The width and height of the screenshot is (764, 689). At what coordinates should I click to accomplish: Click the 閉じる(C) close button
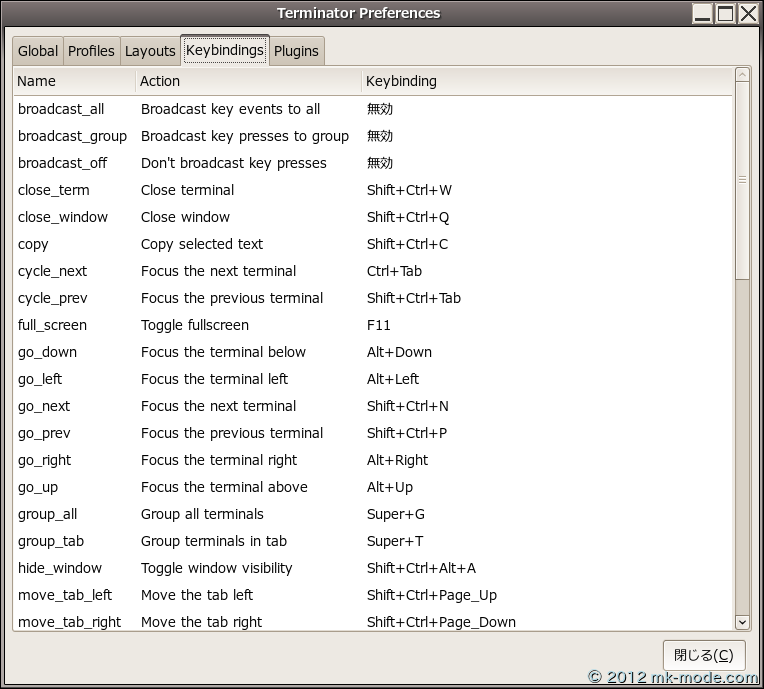[x=703, y=655]
